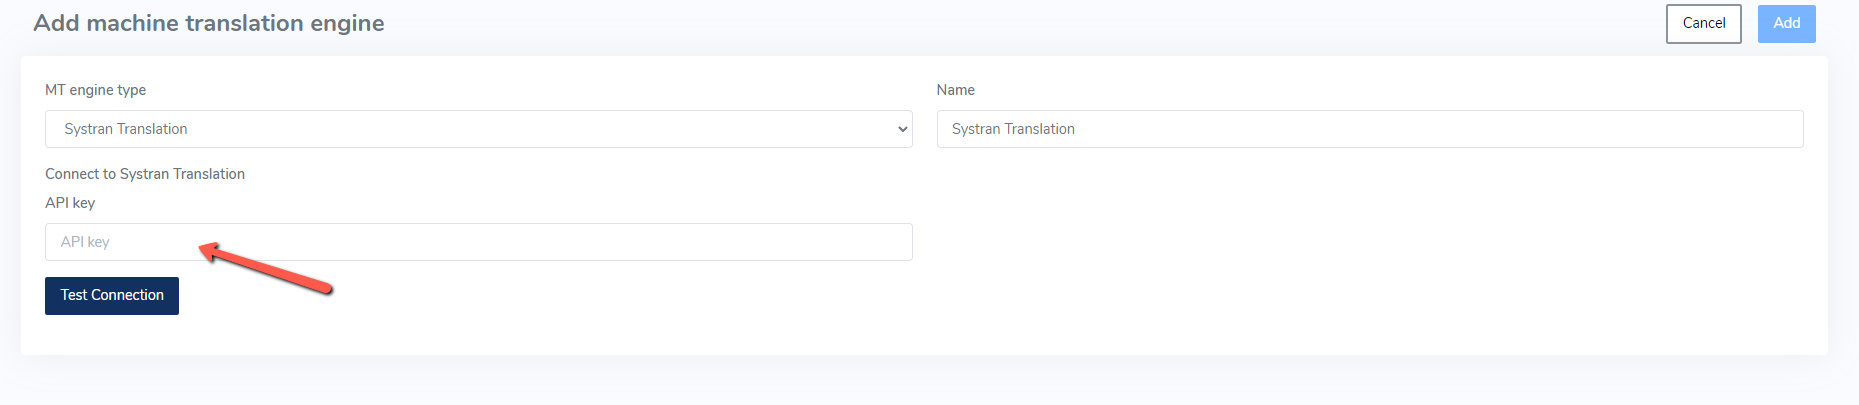This screenshot has width=1859, height=405.
Task: Click the API key placeholder text
Action: point(85,242)
